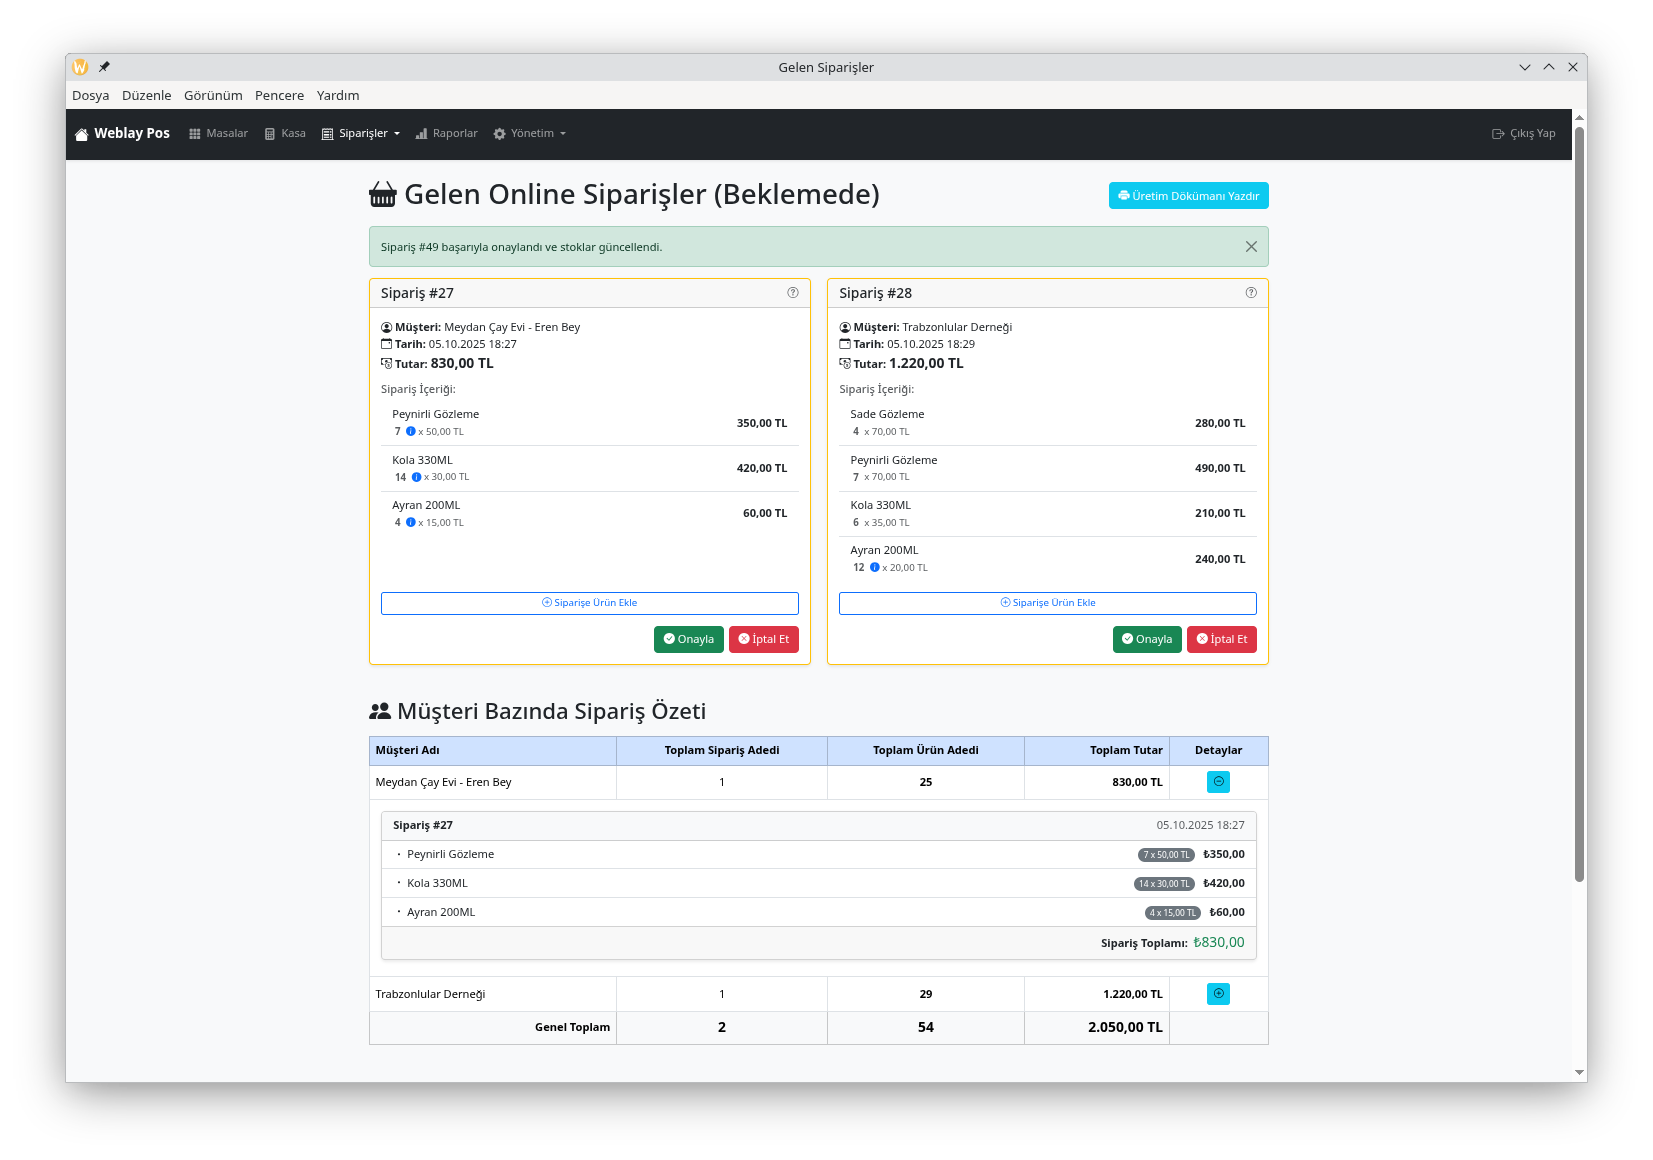Click info icon beside Ayran 200ML quantity 12
The height and width of the screenshot is (1160, 1653).
pyautogui.click(x=875, y=568)
